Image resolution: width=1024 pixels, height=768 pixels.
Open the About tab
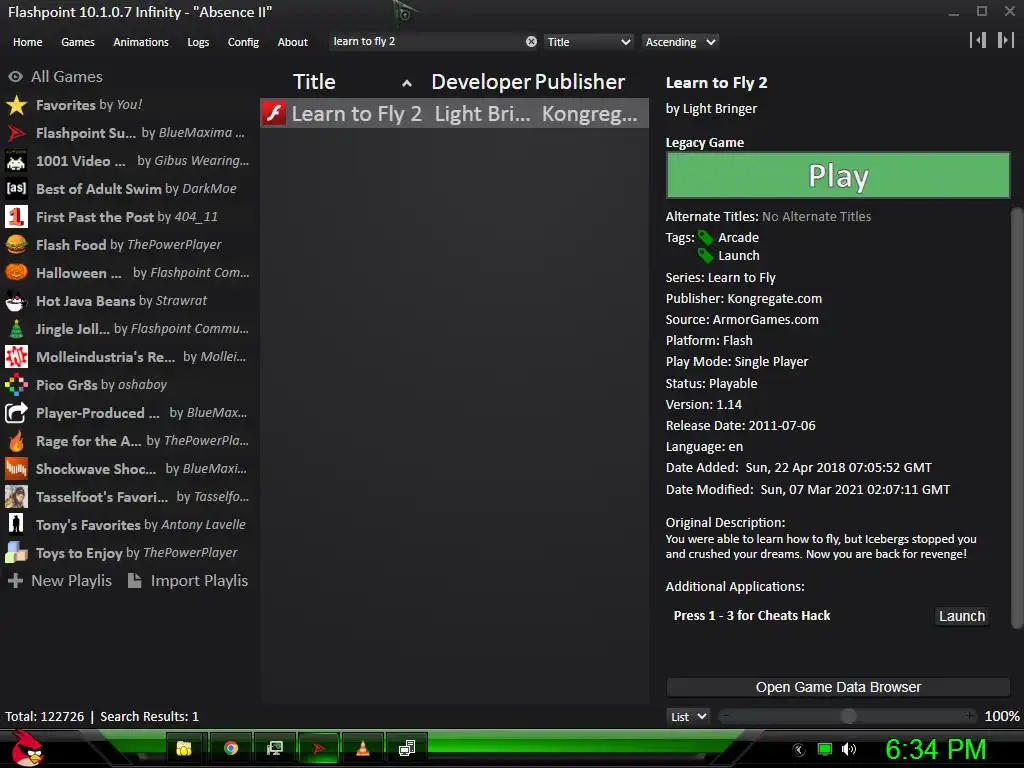point(292,42)
